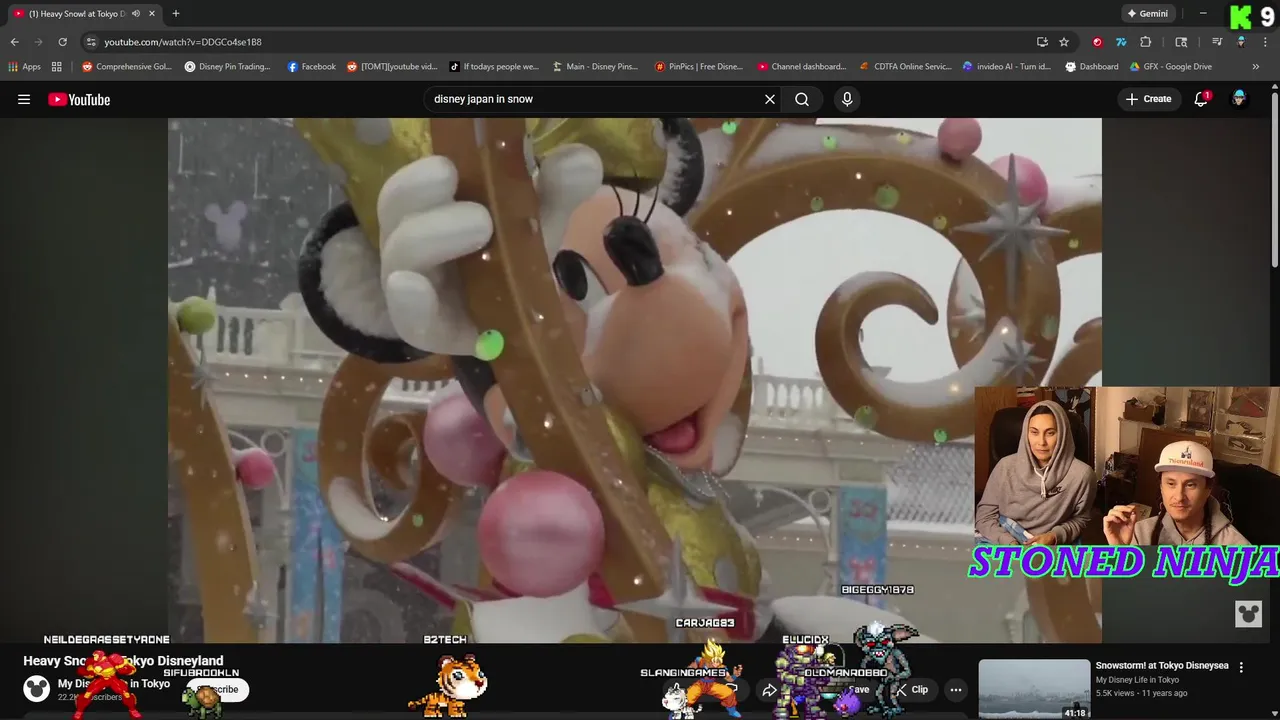Run the search with the magnifier button
Image resolution: width=1280 pixels, height=720 pixels.
pyautogui.click(x=802, y=99)
